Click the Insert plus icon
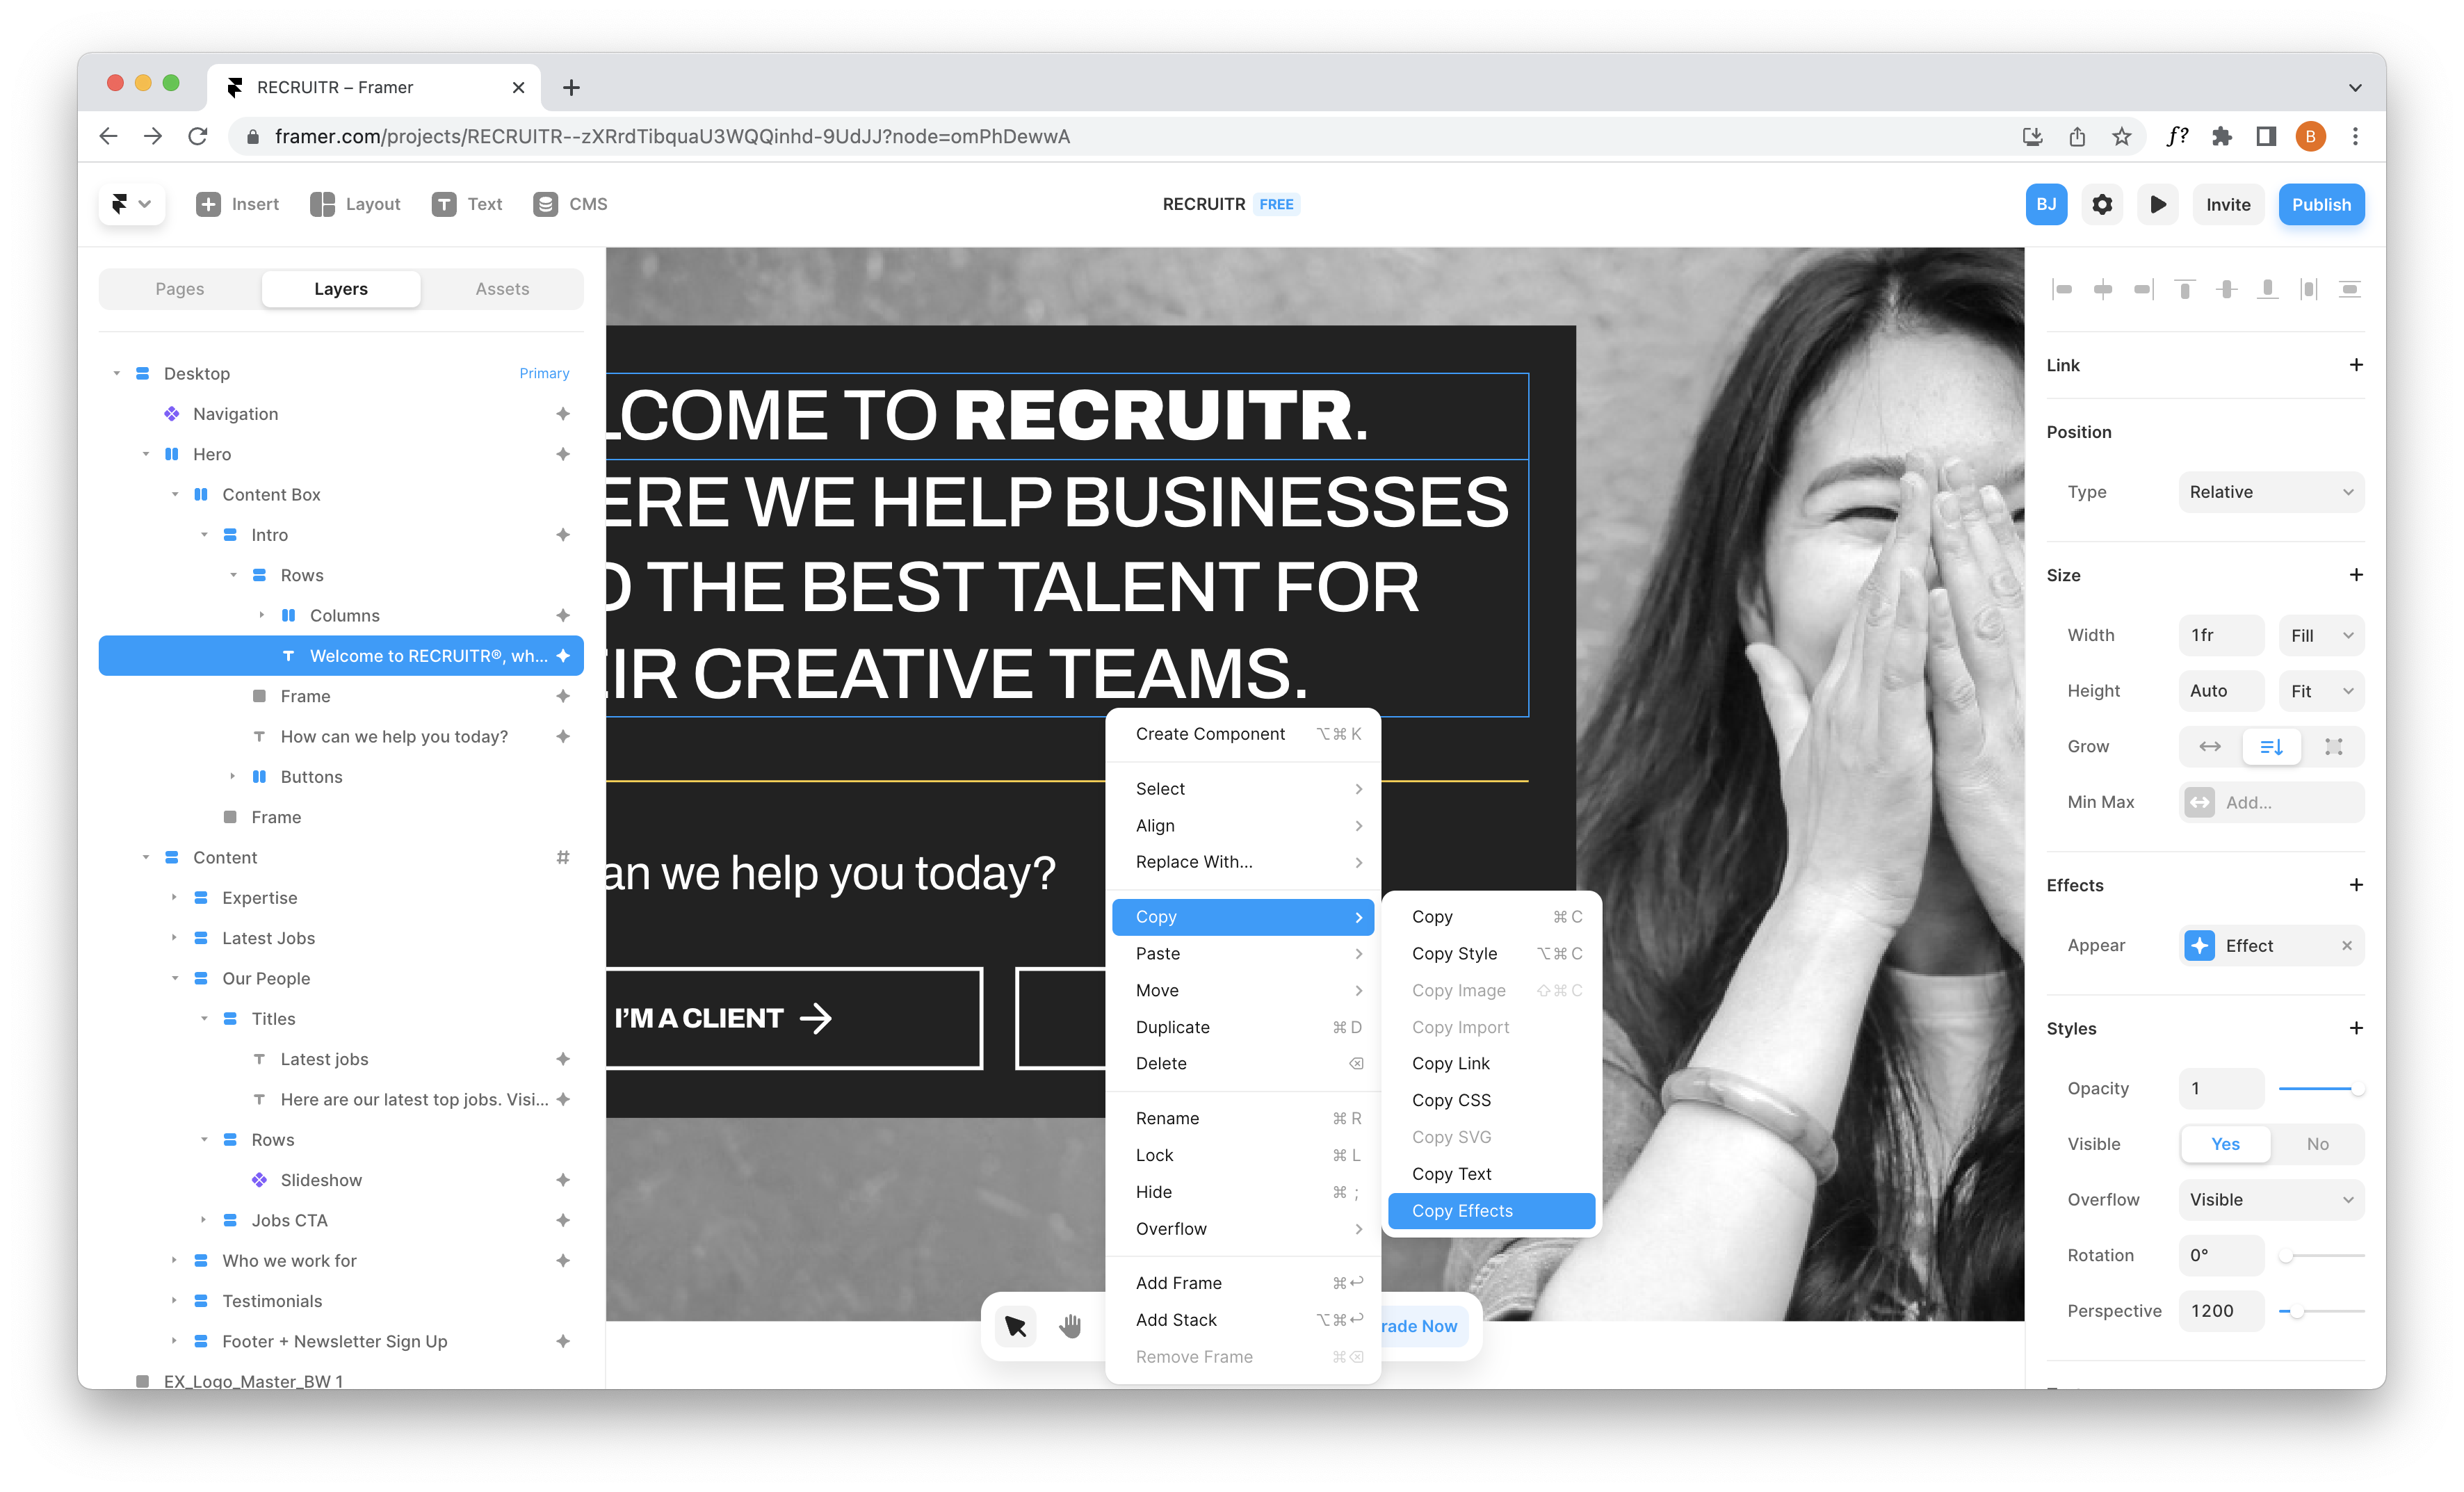The image size is (2464, 1492). [208, 204]
